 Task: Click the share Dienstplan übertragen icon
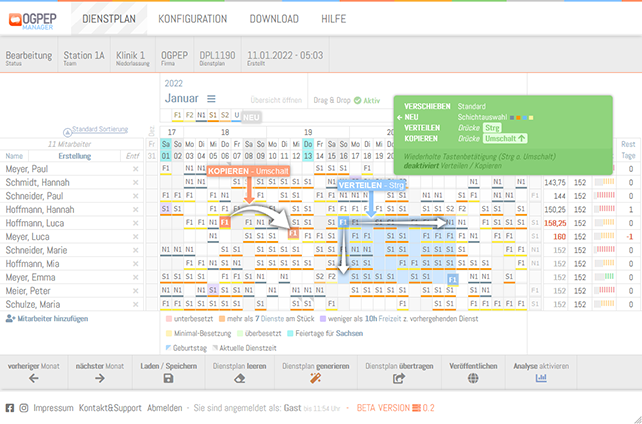click(399, 379)
